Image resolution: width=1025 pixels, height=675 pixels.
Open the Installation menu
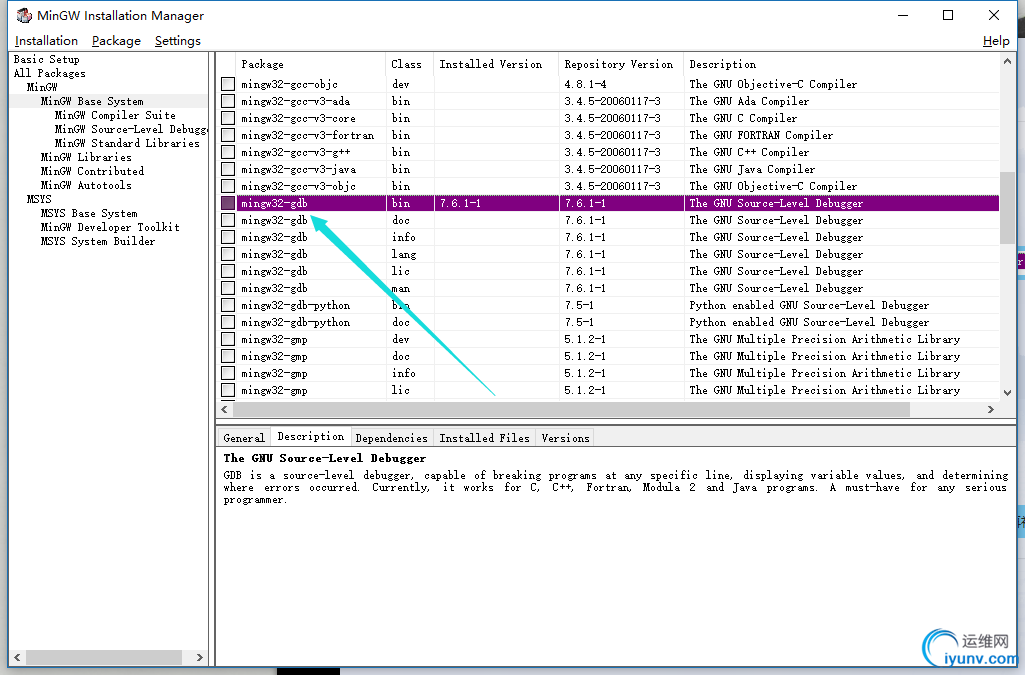(x=46, y=41)
